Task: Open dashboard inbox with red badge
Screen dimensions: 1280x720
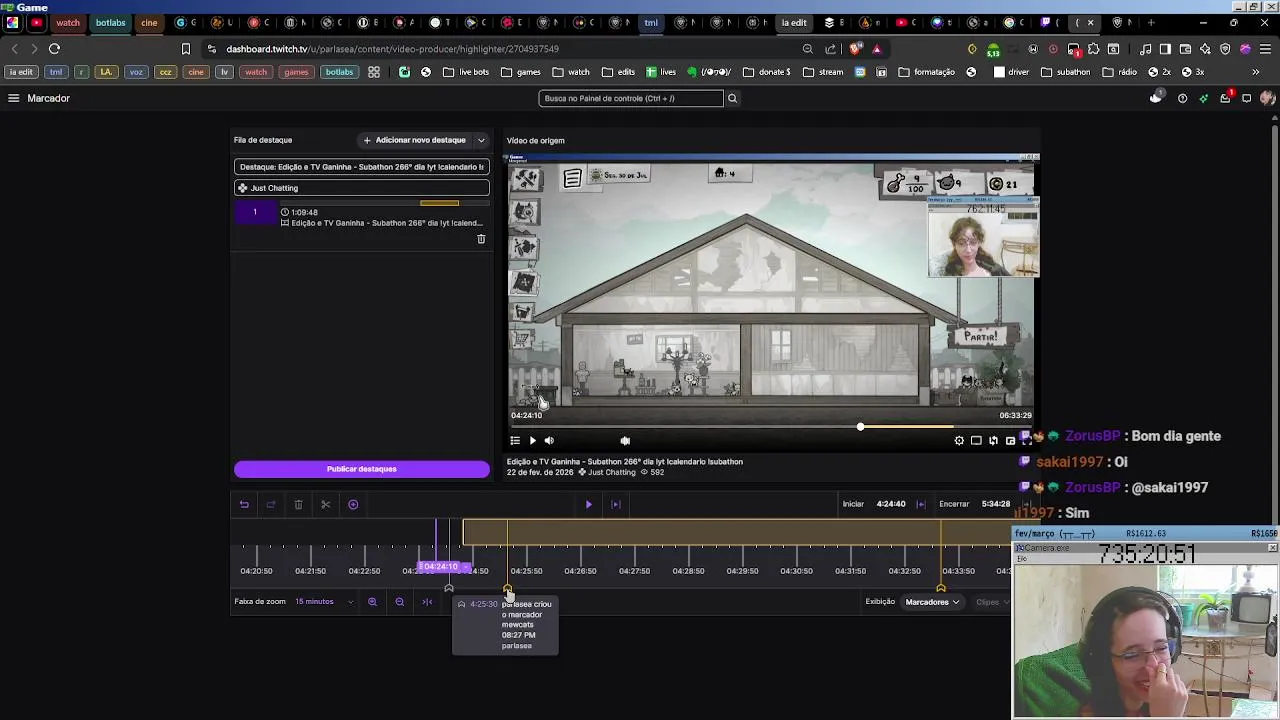Action: pos(1225,98)
